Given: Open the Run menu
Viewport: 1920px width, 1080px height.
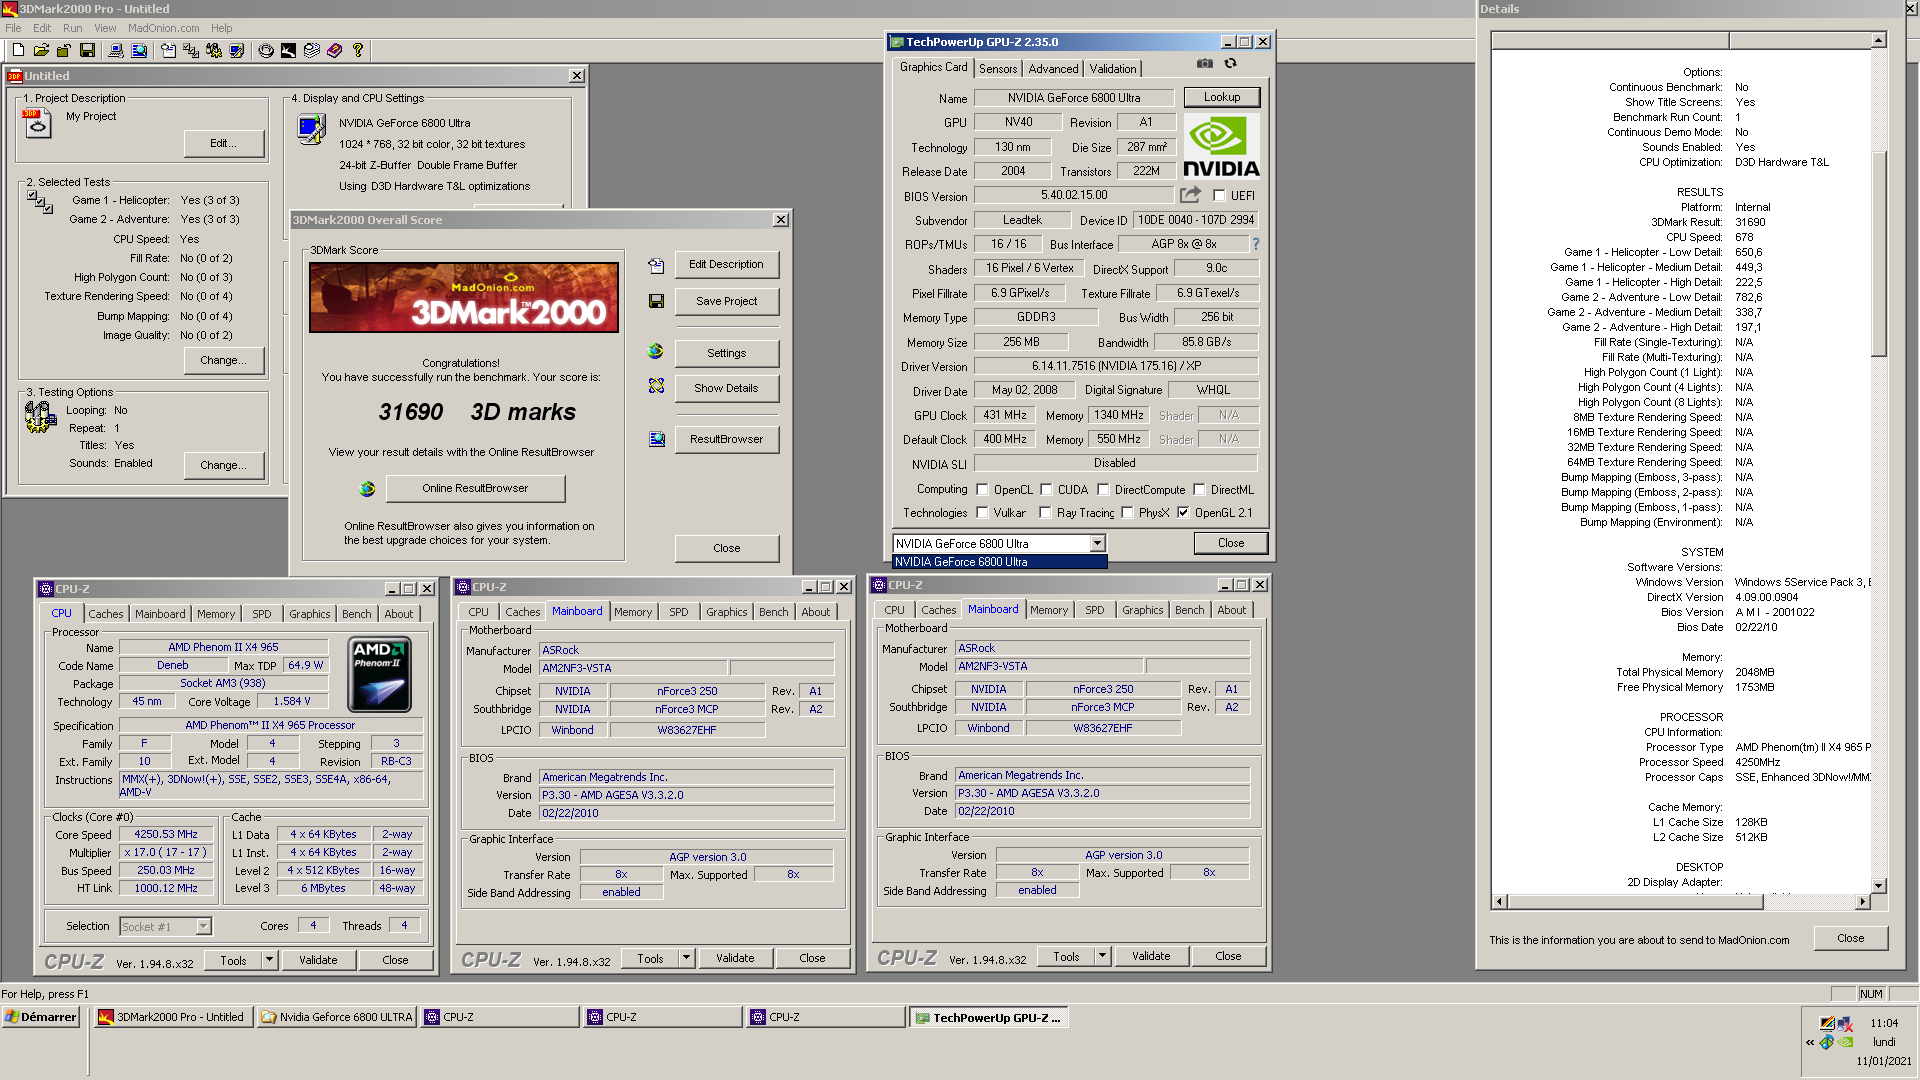Looking at the screenshot, I should click(x=72, y=28).
